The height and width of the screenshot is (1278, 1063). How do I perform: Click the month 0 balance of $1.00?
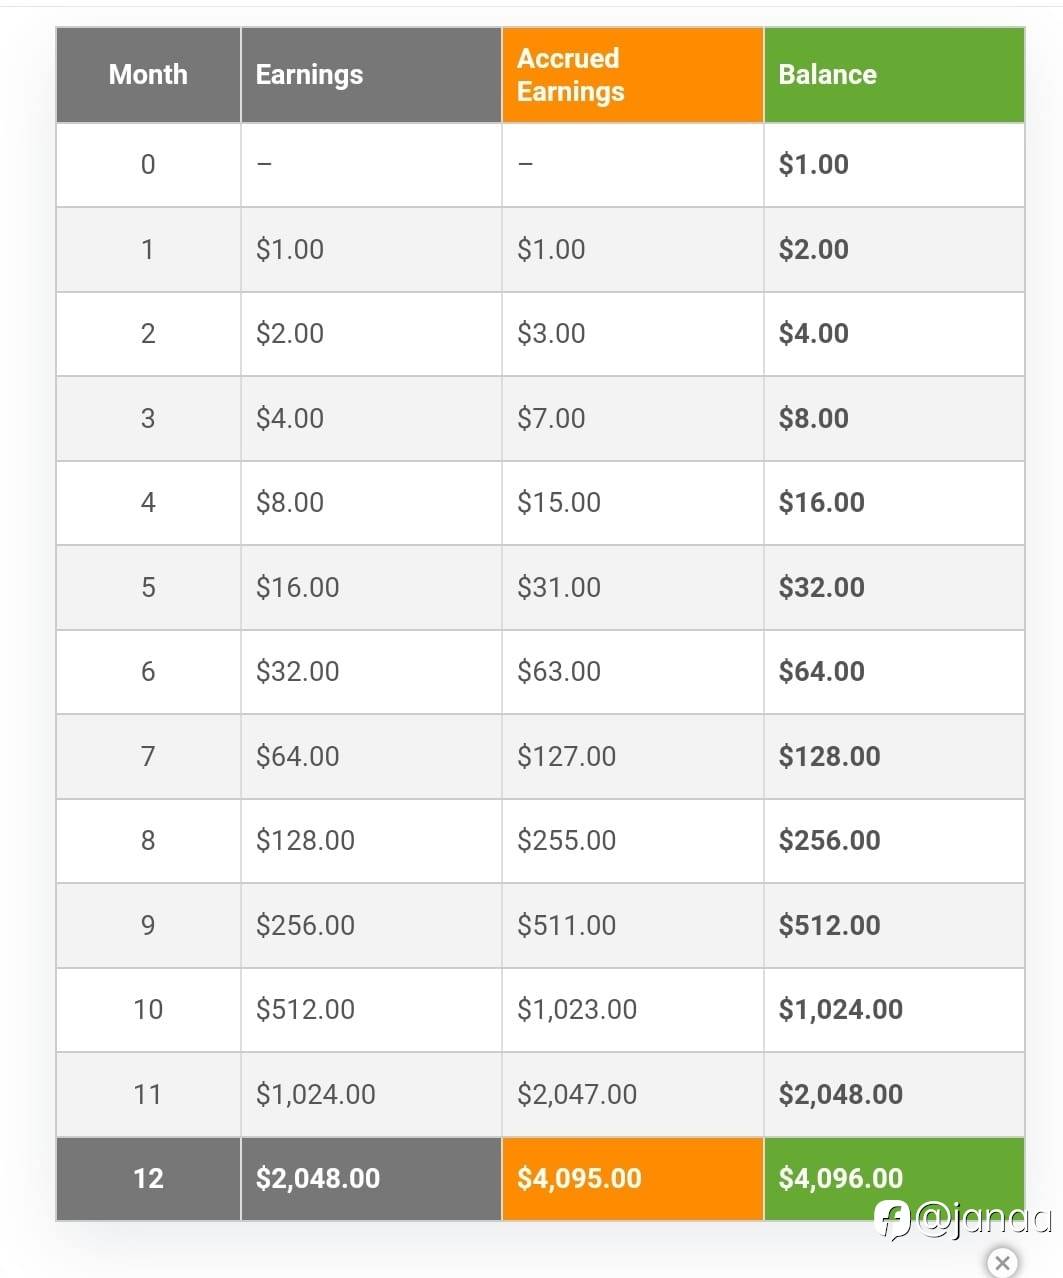813,164
